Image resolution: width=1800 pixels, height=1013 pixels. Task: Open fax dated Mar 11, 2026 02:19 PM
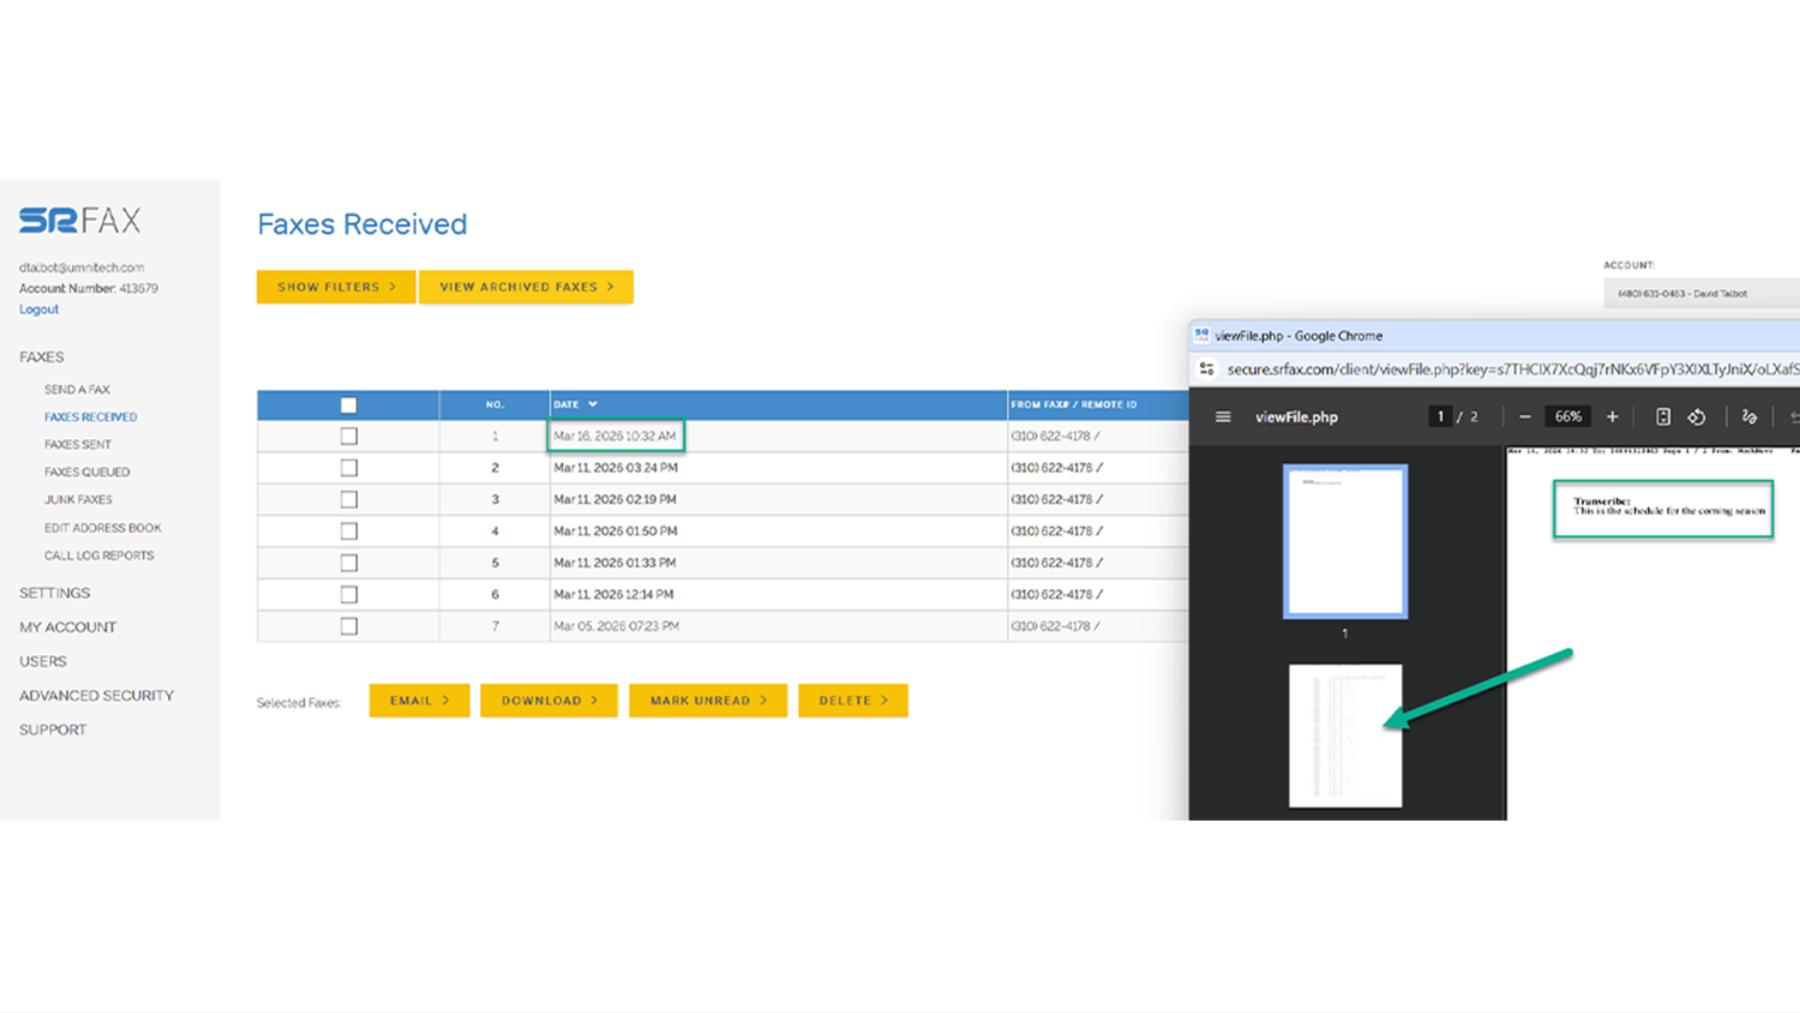(x=615, y=499)
